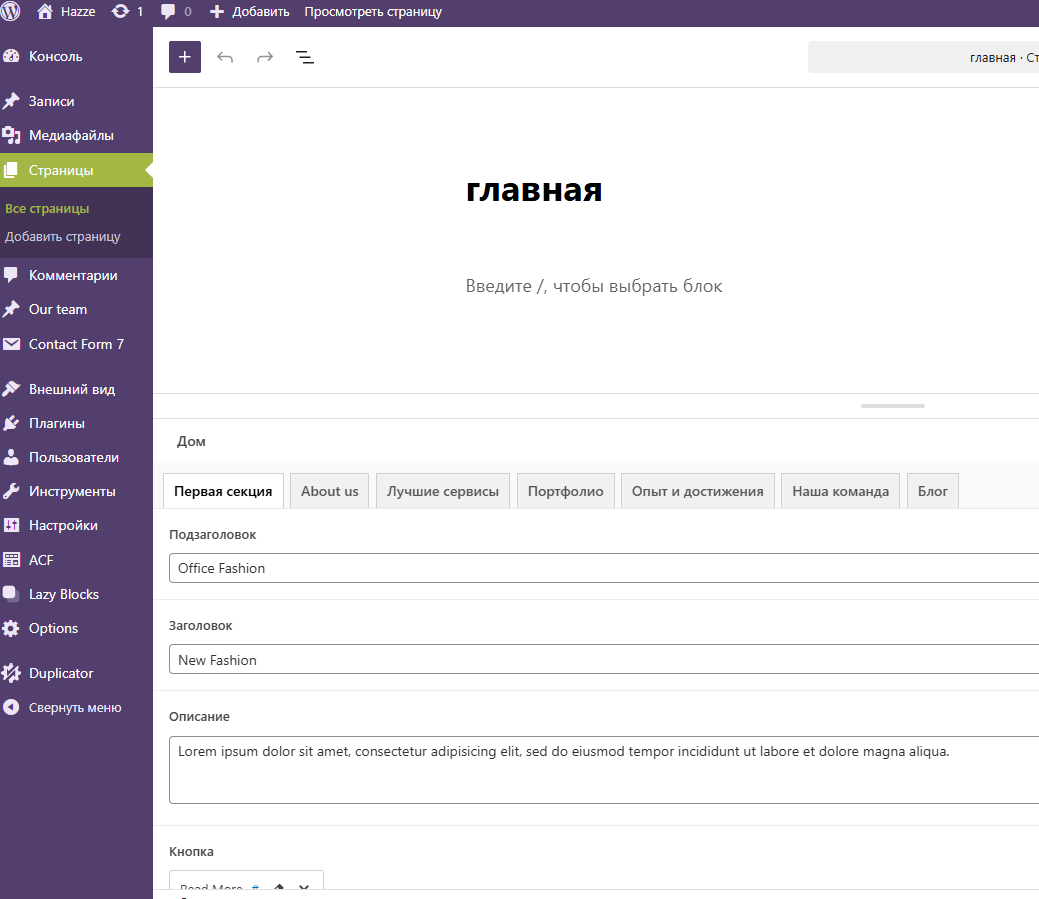Image resolution: width=1039 pixels, height=899 pixels.
Task: Click the главная page title
Action: point(534,190)
